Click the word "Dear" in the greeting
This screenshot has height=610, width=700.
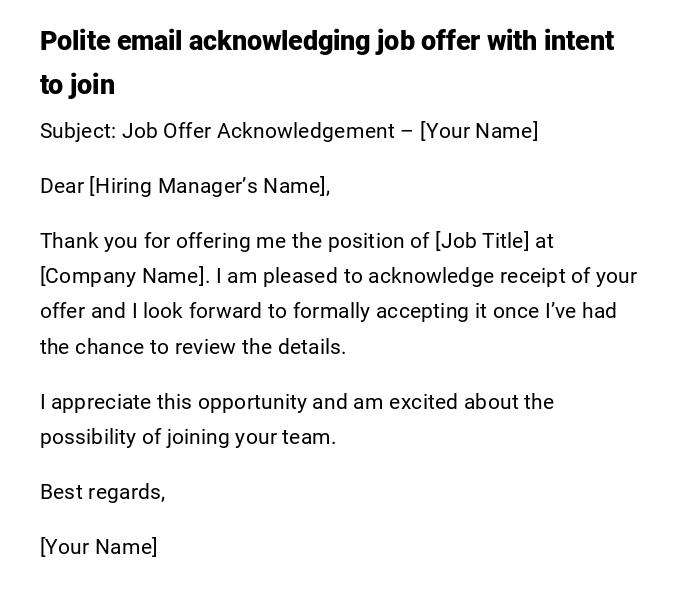[x=62, y=186]
